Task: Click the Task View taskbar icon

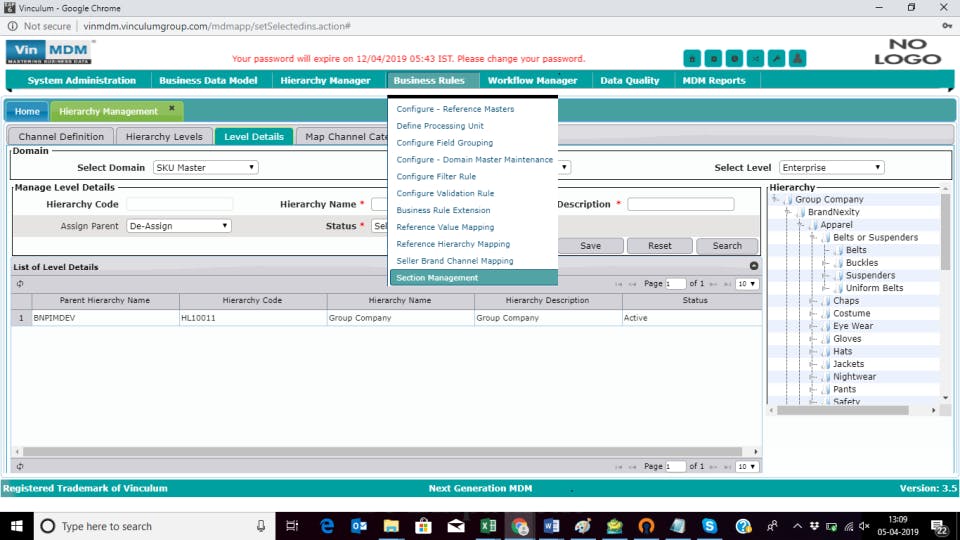Action: 292,526
